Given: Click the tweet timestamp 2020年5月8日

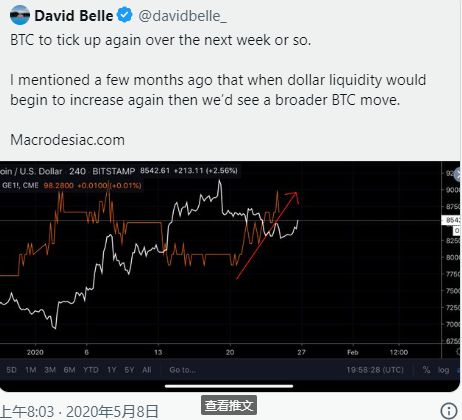Looking at the screenshot, I should (112, 412).
